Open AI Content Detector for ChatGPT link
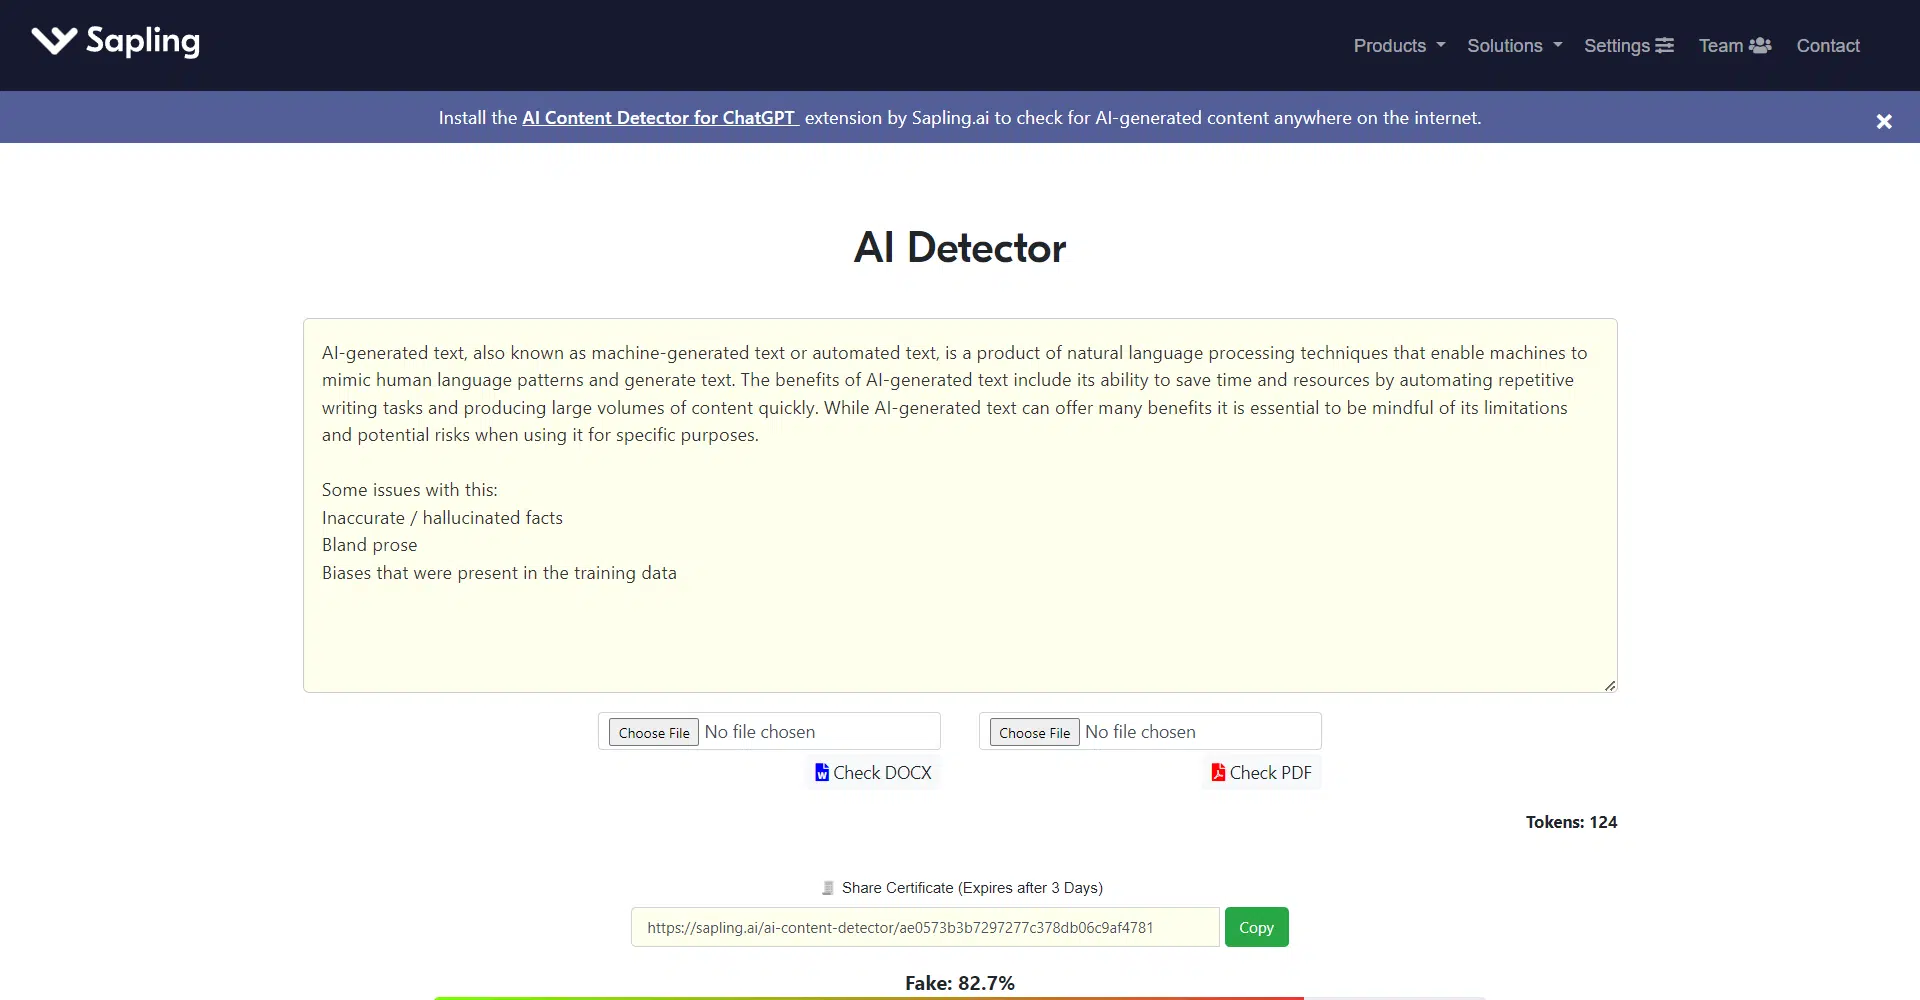 tap(659, 118)
